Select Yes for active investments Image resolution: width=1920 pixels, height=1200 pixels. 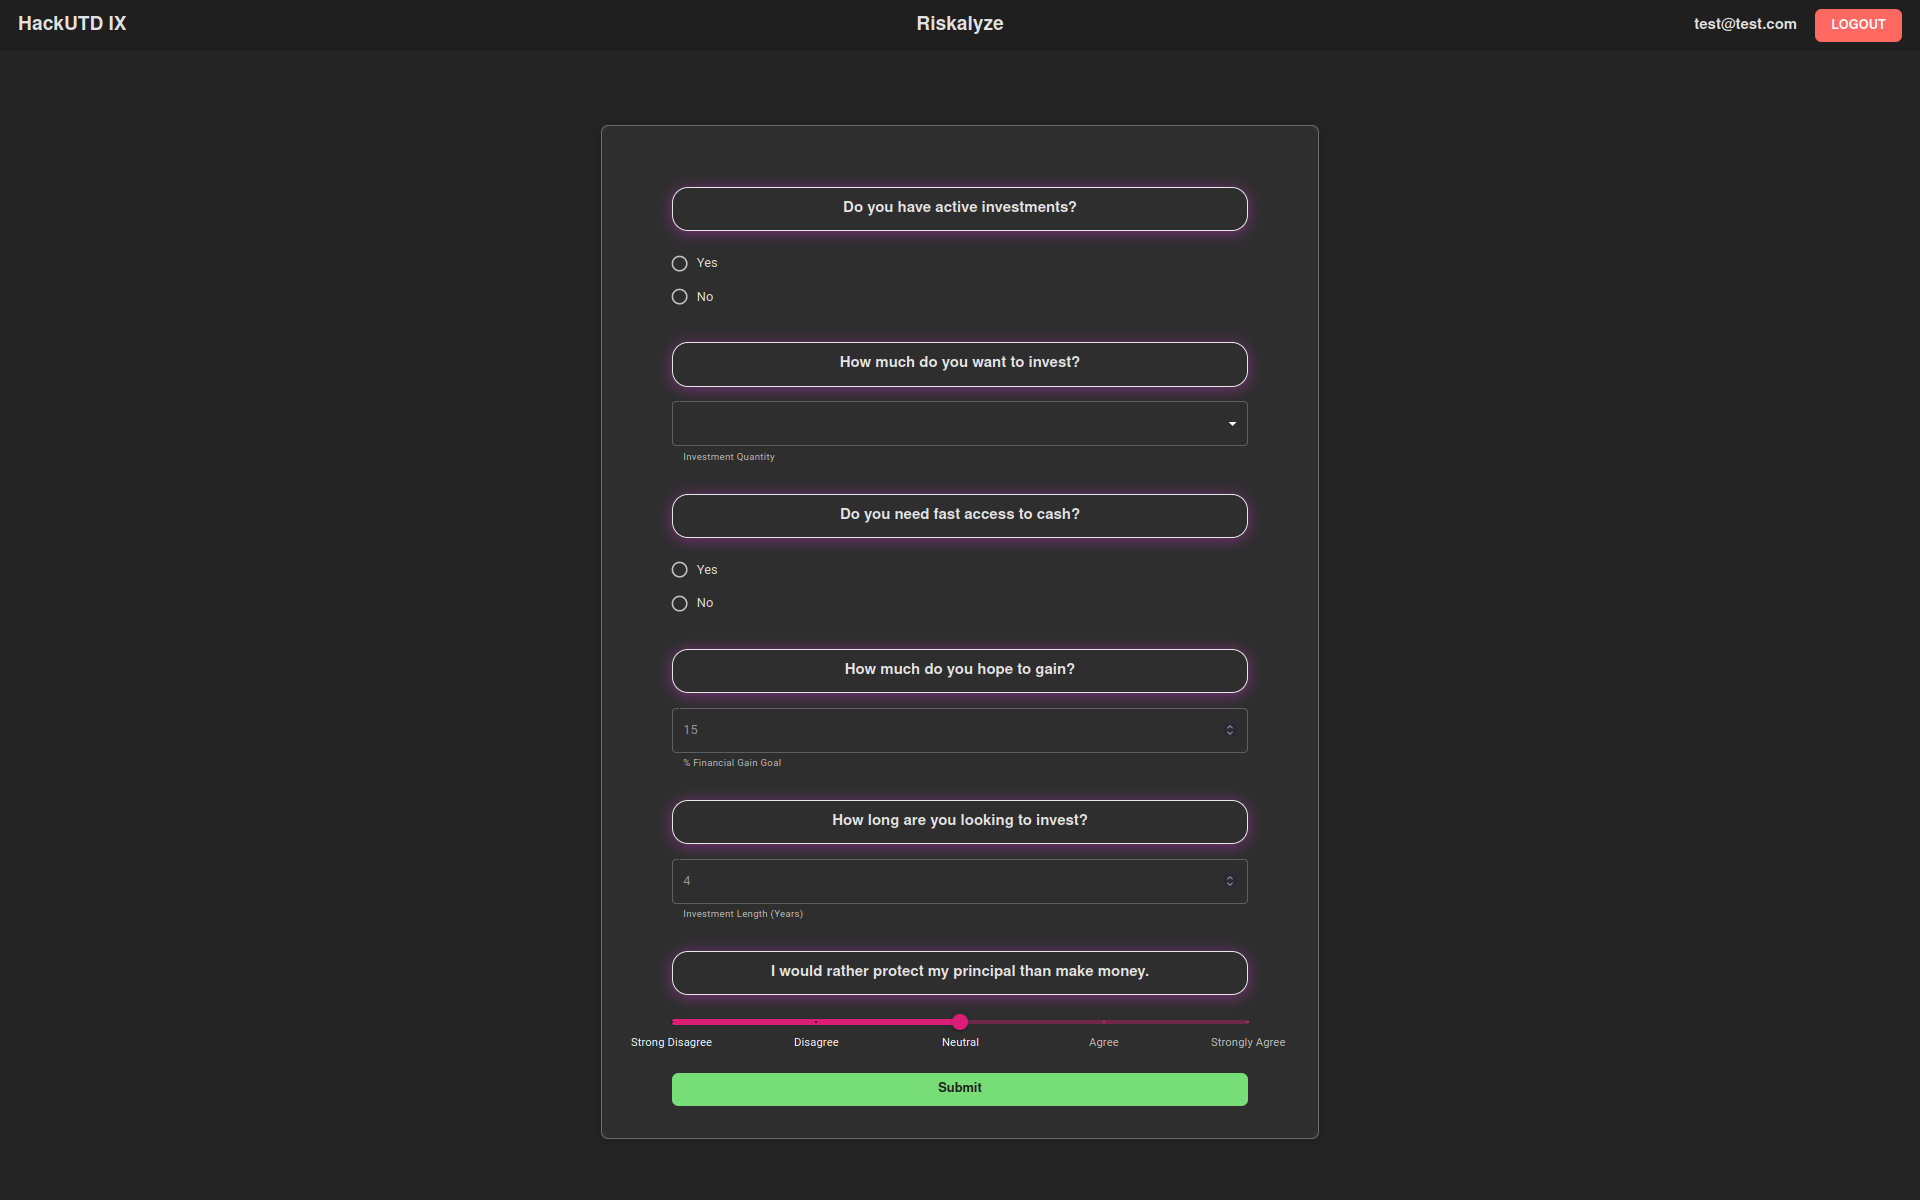[680, 263]
